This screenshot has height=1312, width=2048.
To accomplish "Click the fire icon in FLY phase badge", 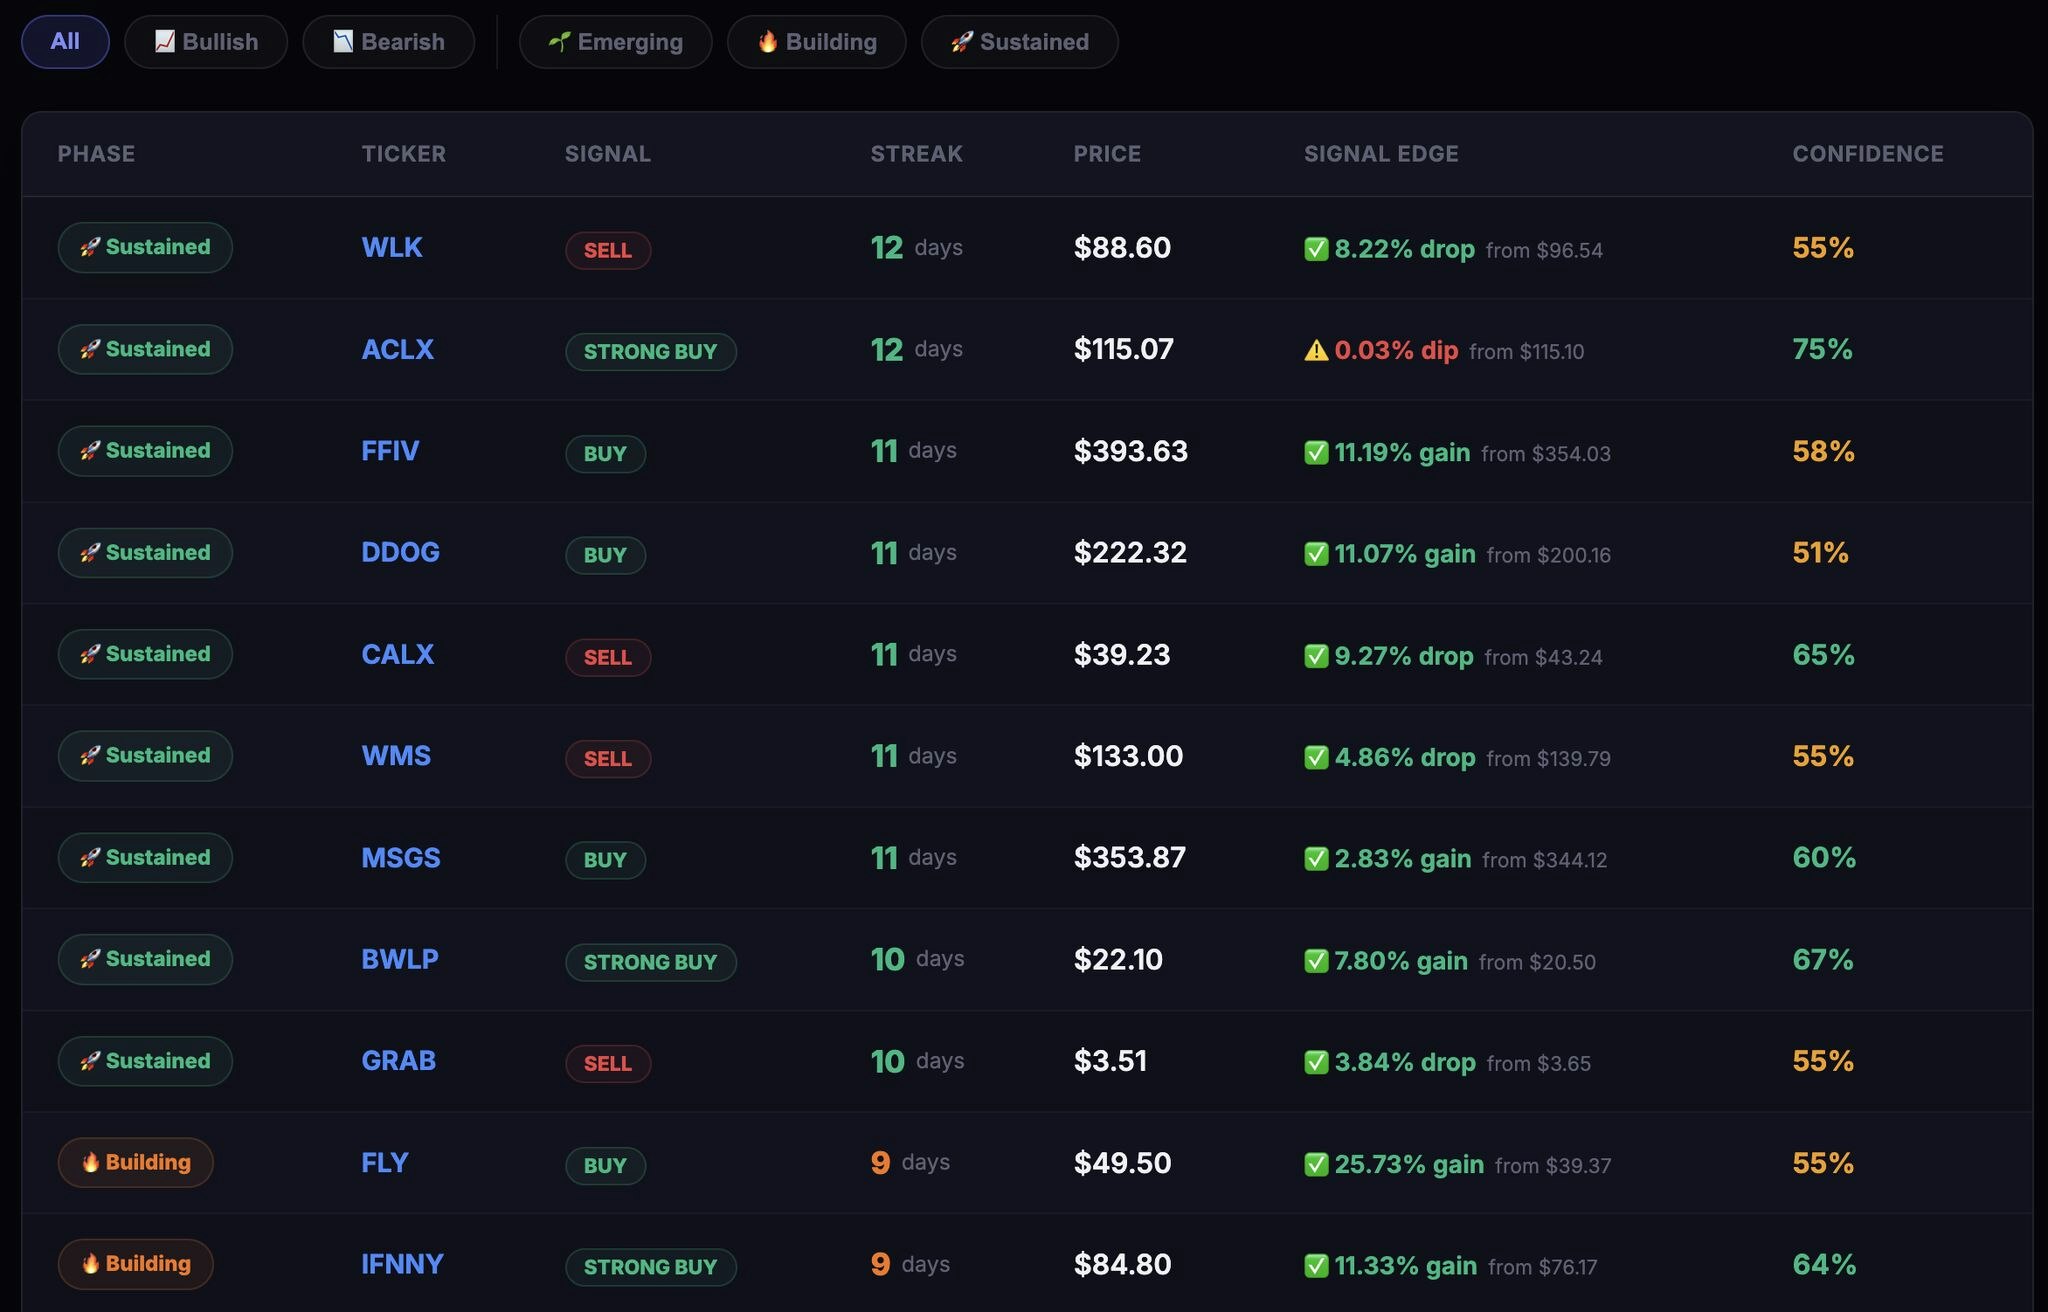I will [90, 1162].
